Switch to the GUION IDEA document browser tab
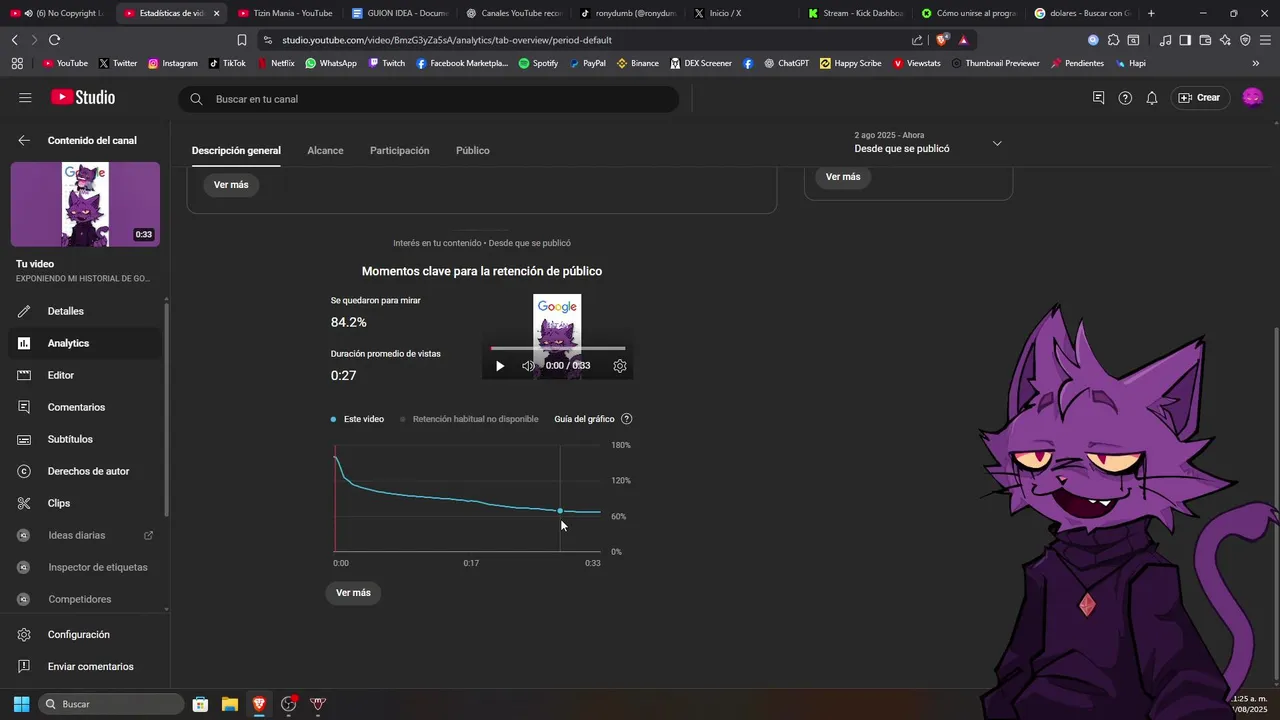 400,13
